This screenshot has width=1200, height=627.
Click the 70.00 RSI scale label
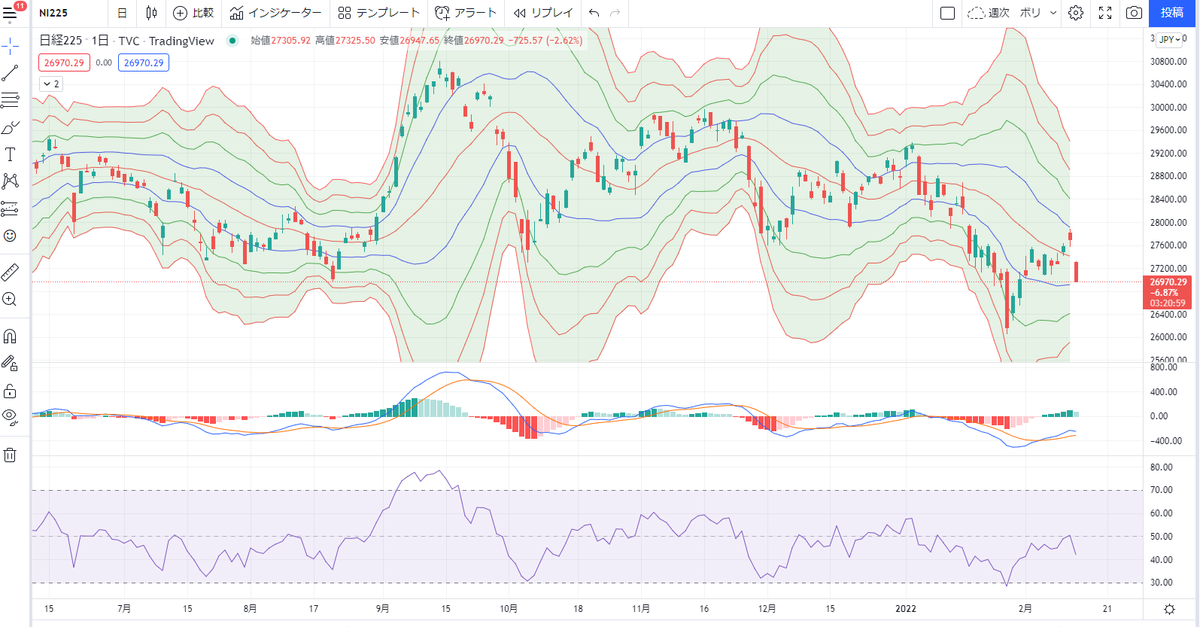coord(1161,490)
